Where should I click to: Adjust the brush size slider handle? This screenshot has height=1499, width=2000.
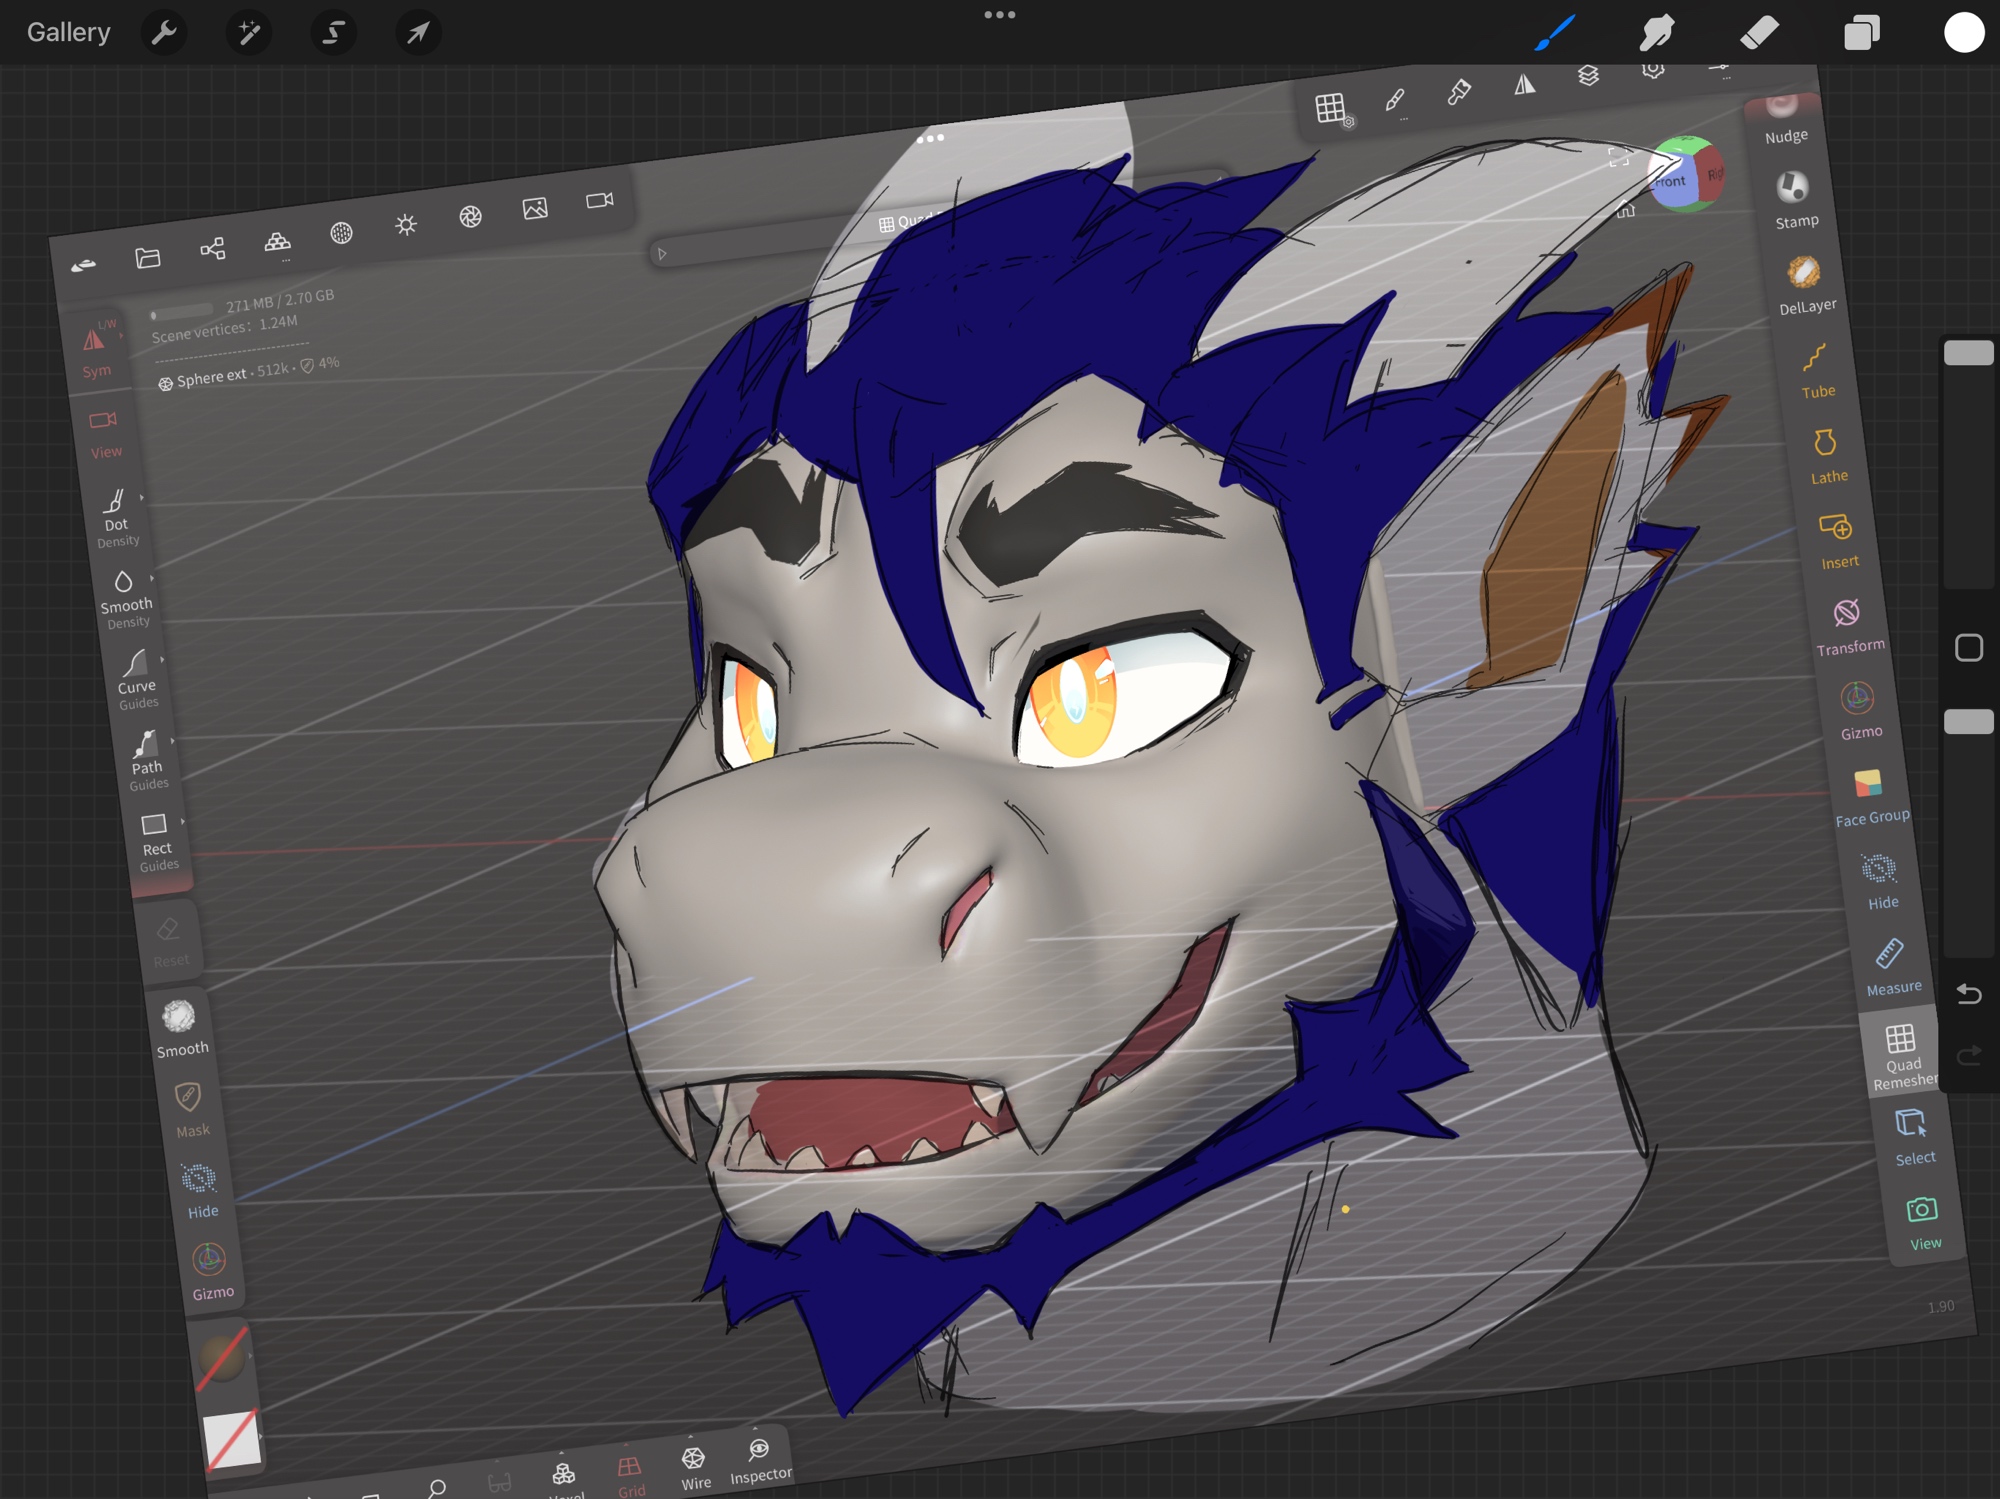(1968, 353)
